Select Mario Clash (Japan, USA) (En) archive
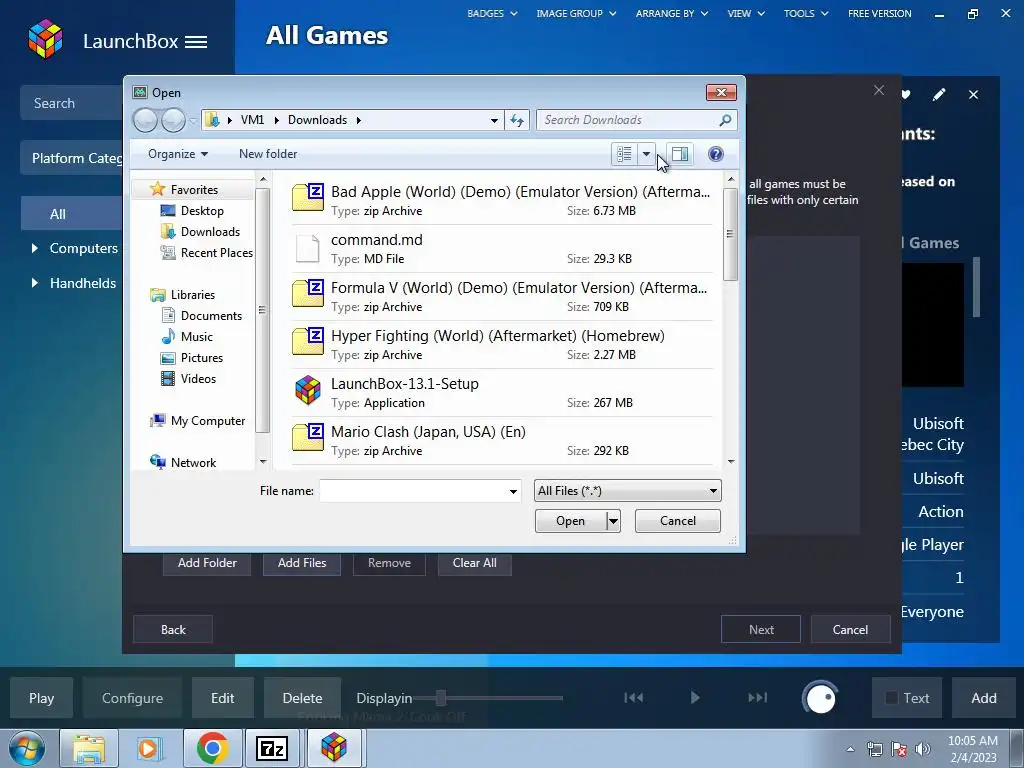Image resolution: width=1024 pixels, height=768 pixels. coord(502,441)
